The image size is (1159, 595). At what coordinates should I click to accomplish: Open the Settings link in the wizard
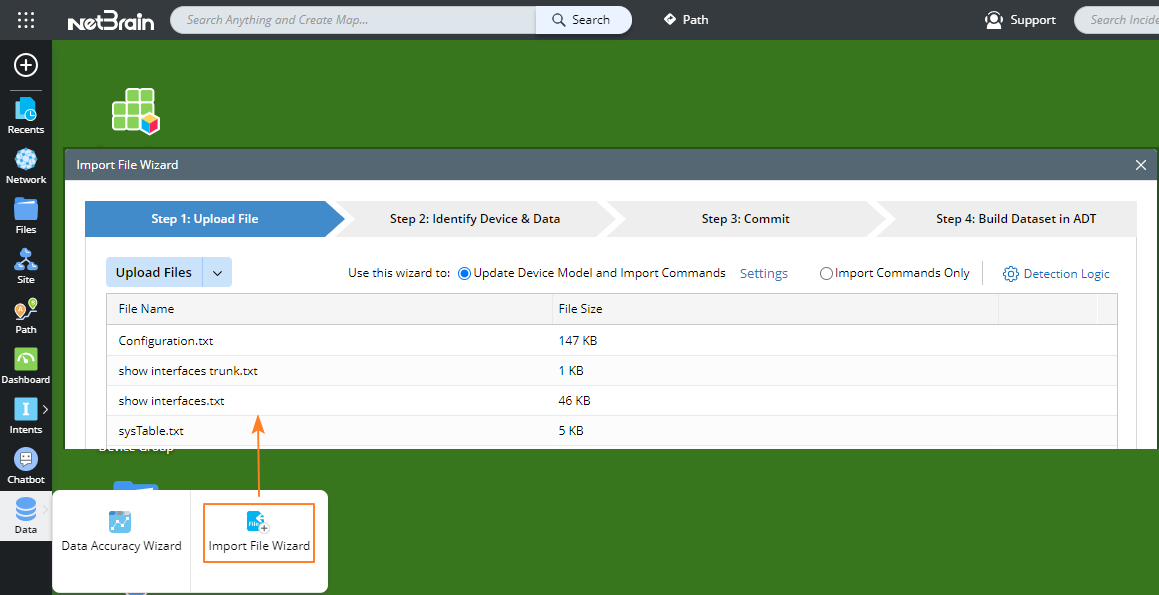[763, 273]
